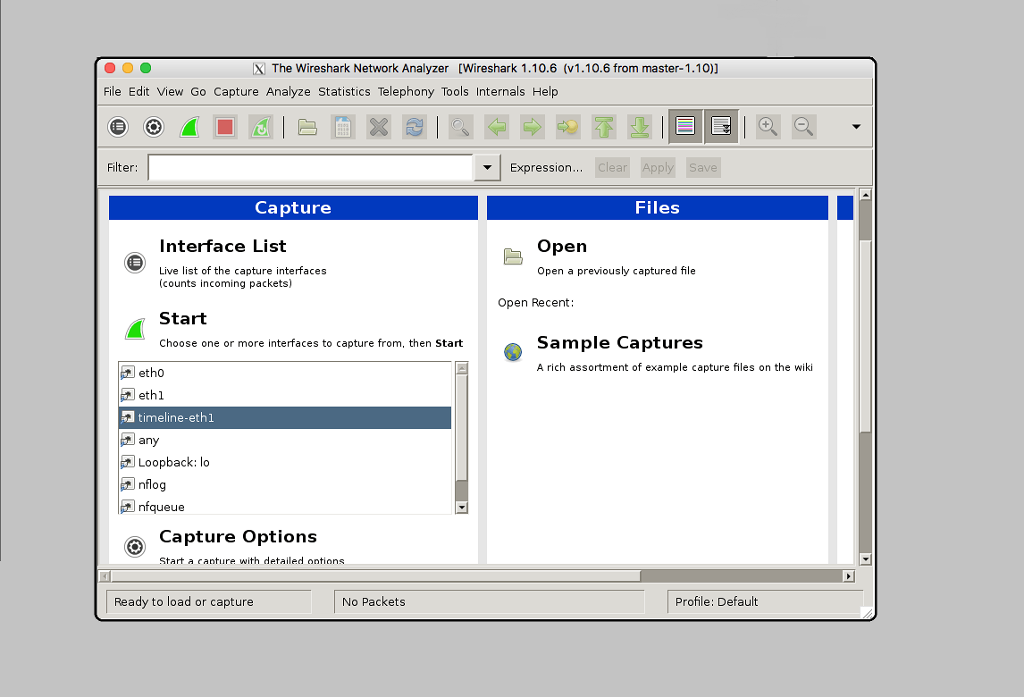Click the Clear filter button
Screen dimensions: 1024x697
point(613,168)
